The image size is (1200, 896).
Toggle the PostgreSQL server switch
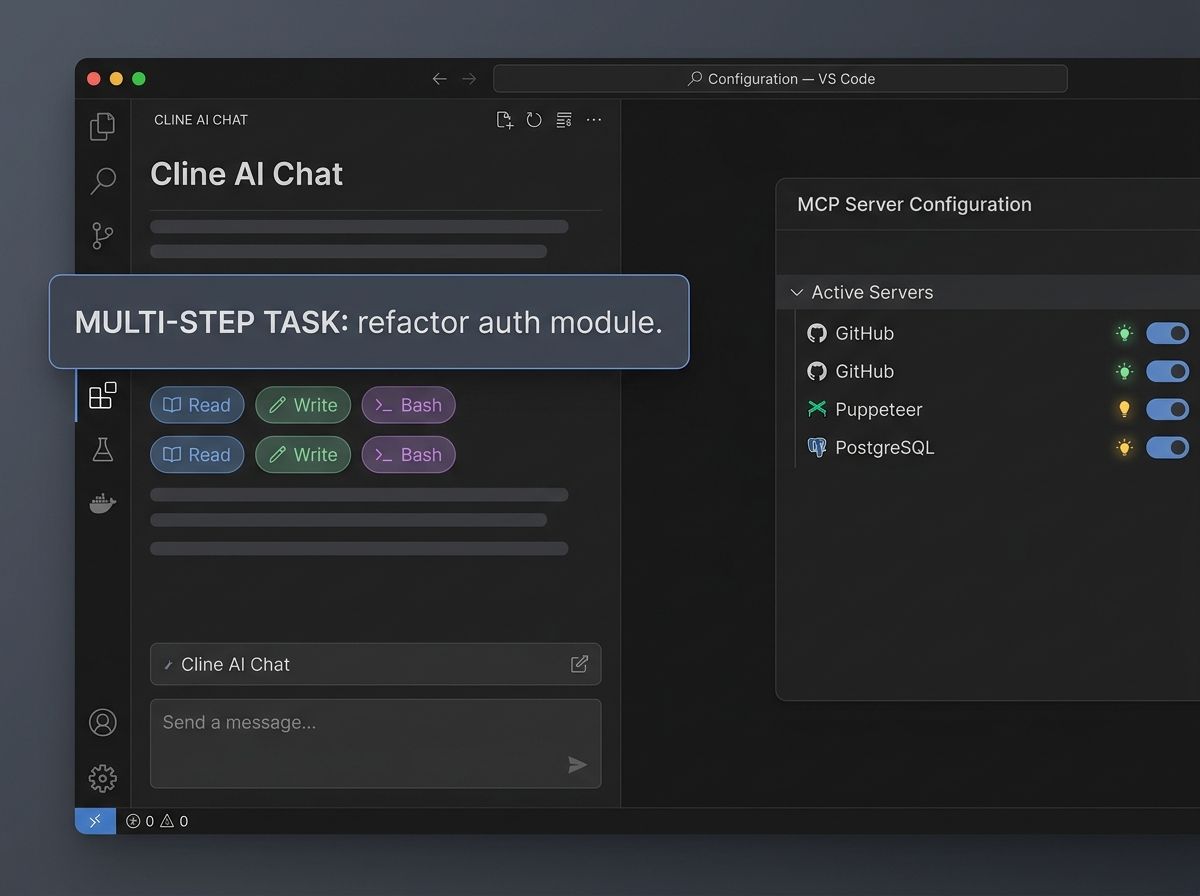click(x=1167, y=447)
